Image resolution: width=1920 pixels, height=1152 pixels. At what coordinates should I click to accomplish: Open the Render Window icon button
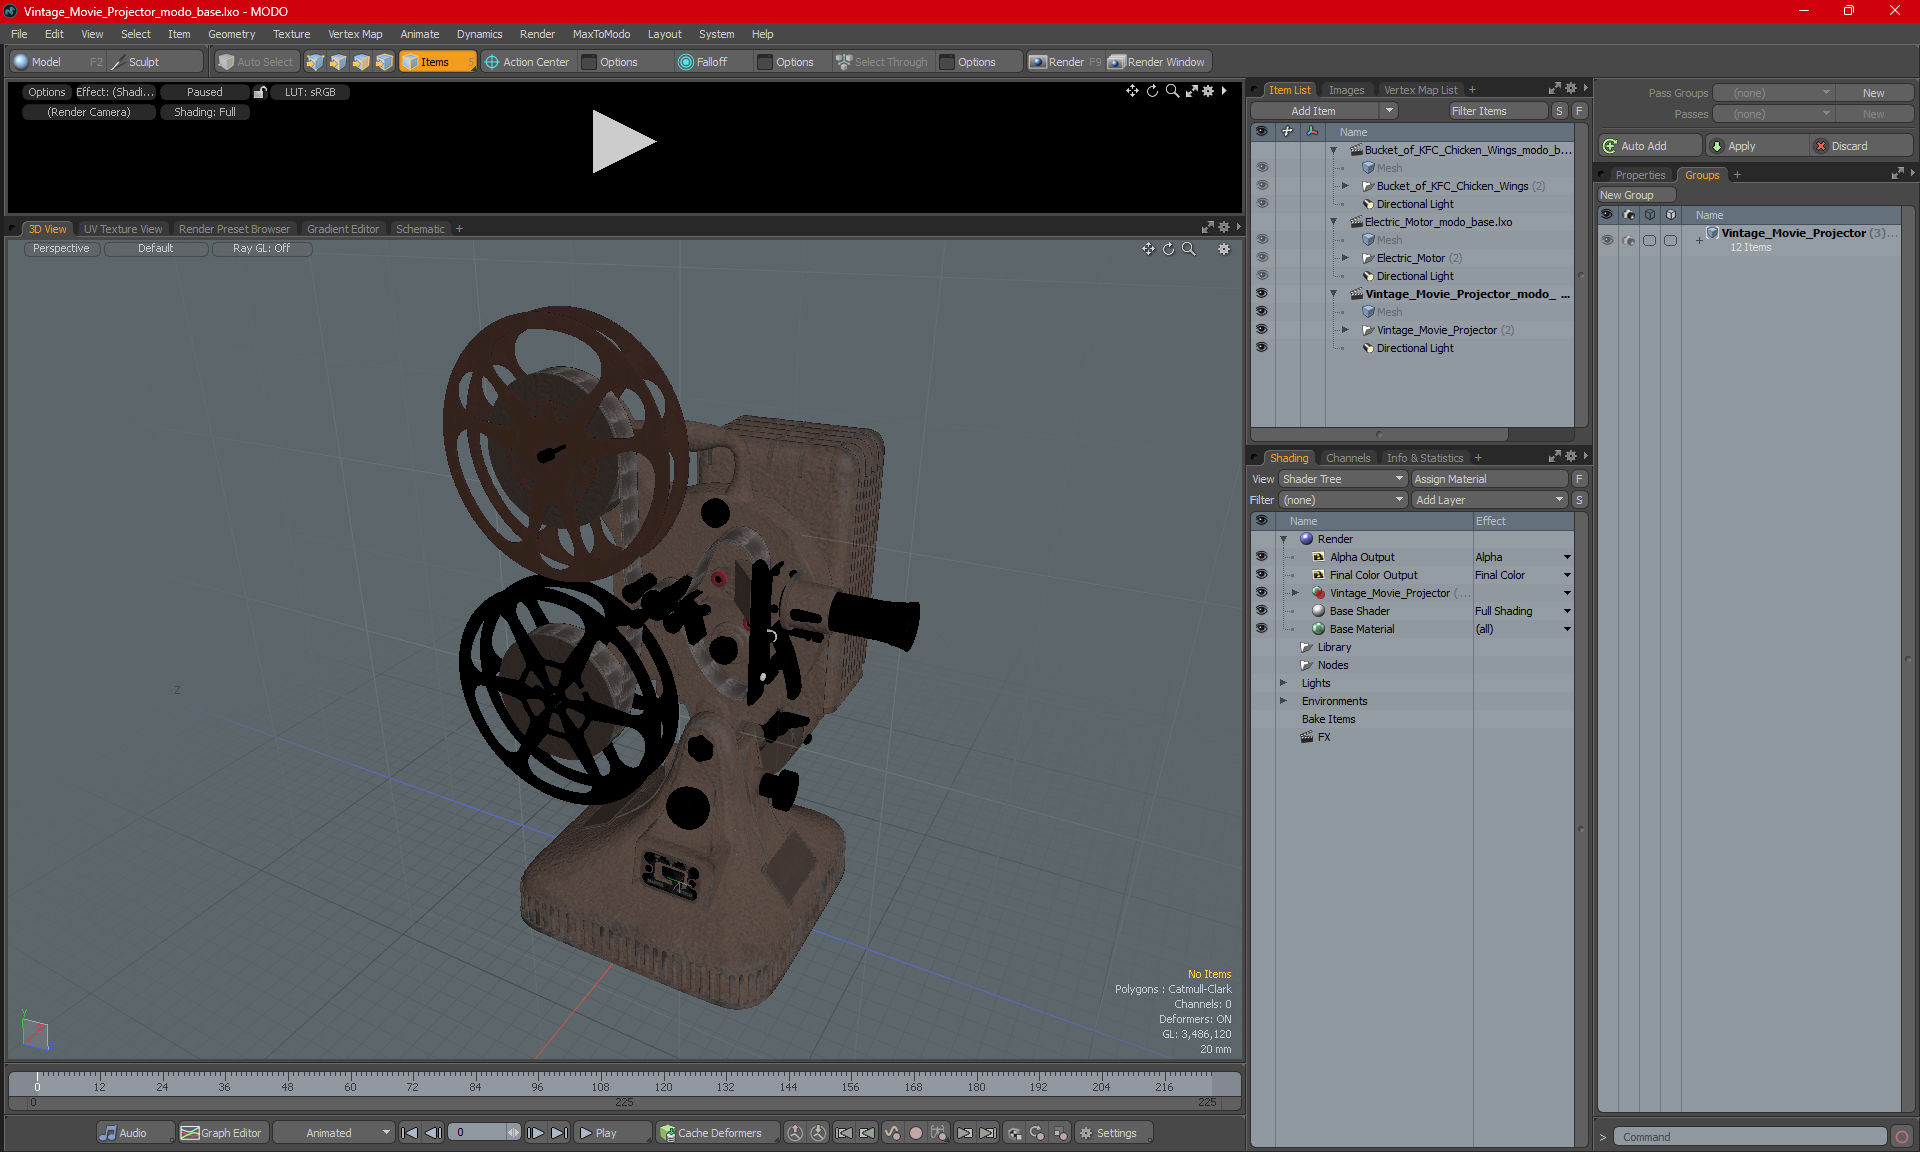1117,62
